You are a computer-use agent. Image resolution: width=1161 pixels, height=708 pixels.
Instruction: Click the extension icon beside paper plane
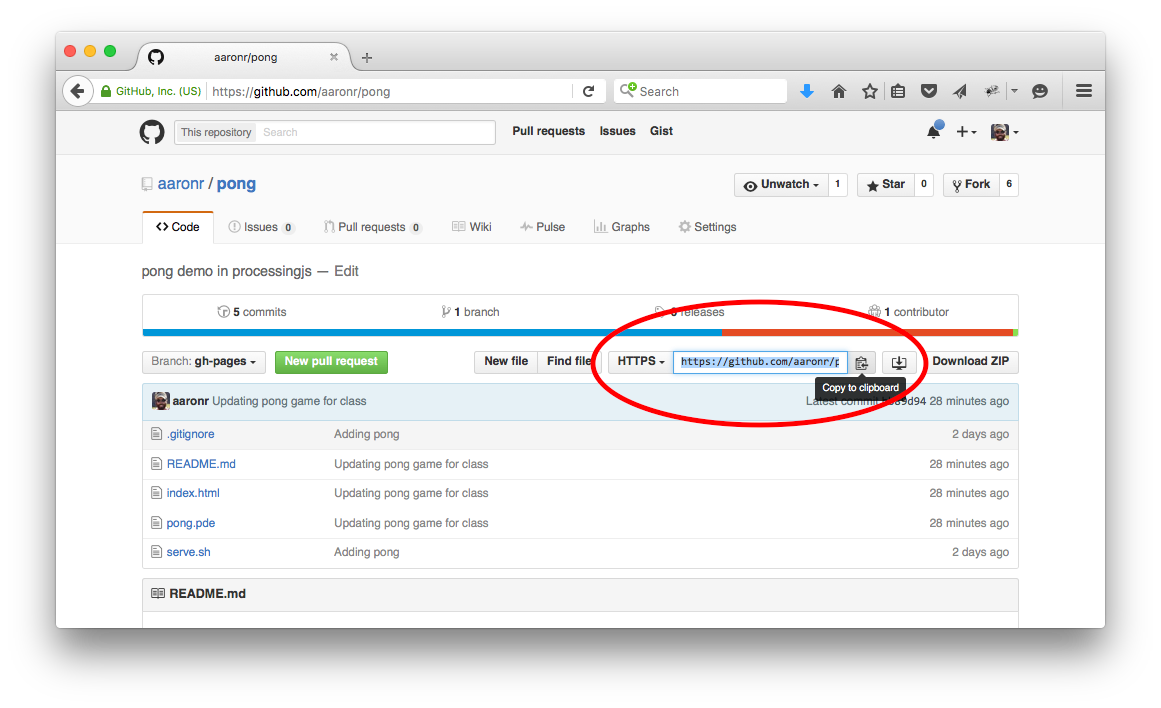click(x=991, y=91)
